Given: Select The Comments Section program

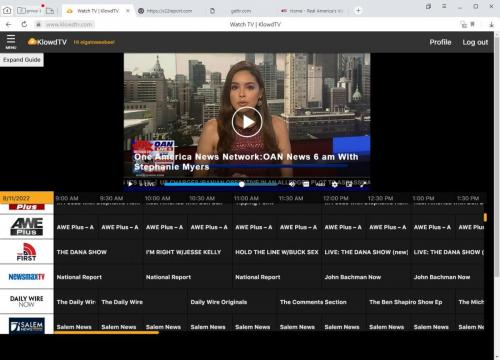Looking at the screenshot, I should (x=322, y=302).
